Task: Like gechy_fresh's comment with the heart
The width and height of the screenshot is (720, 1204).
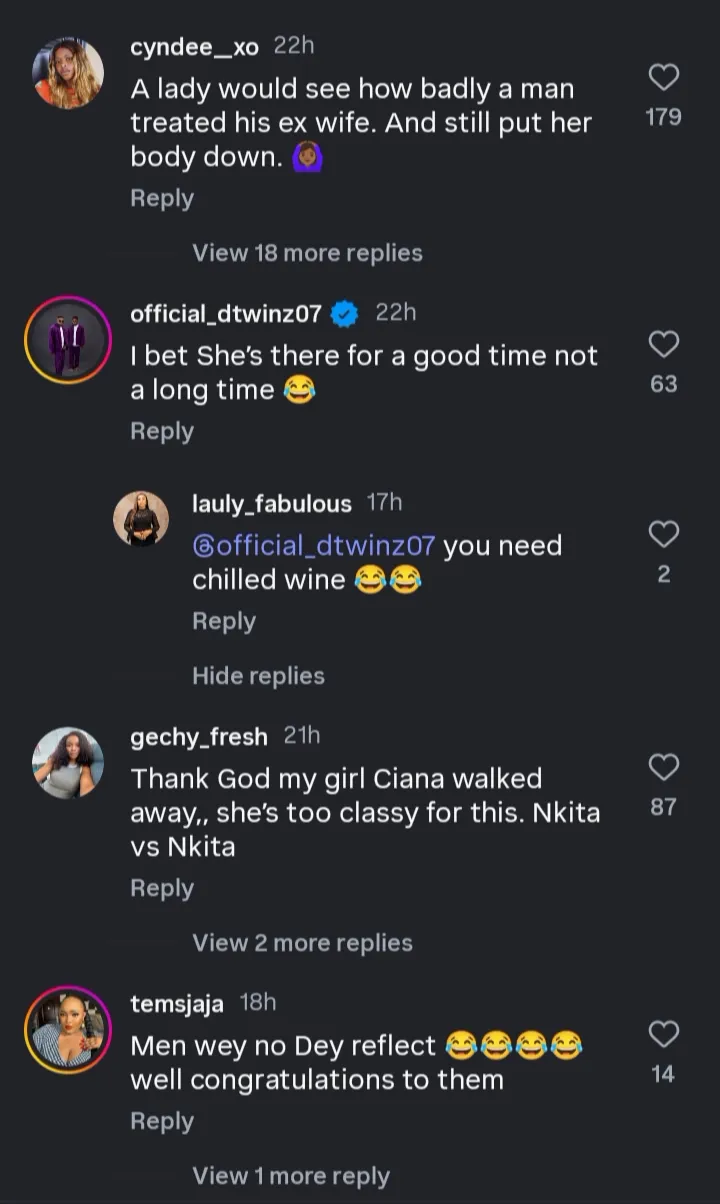Action: click(664, 767)
